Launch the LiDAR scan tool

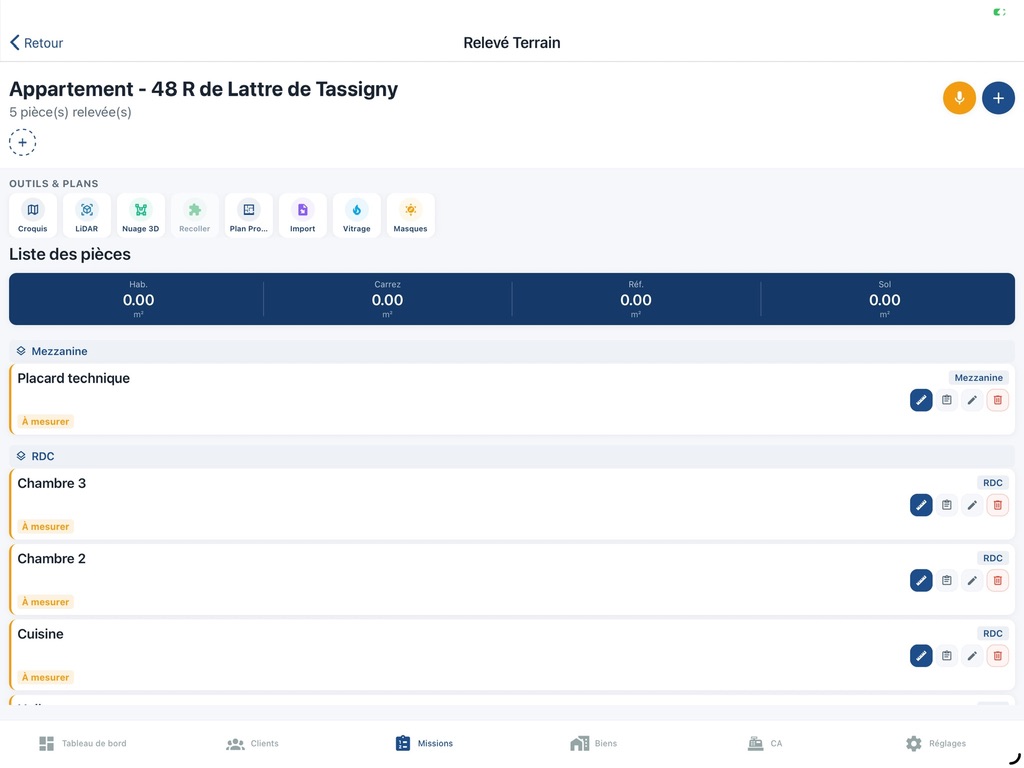(x=87, y=215)
